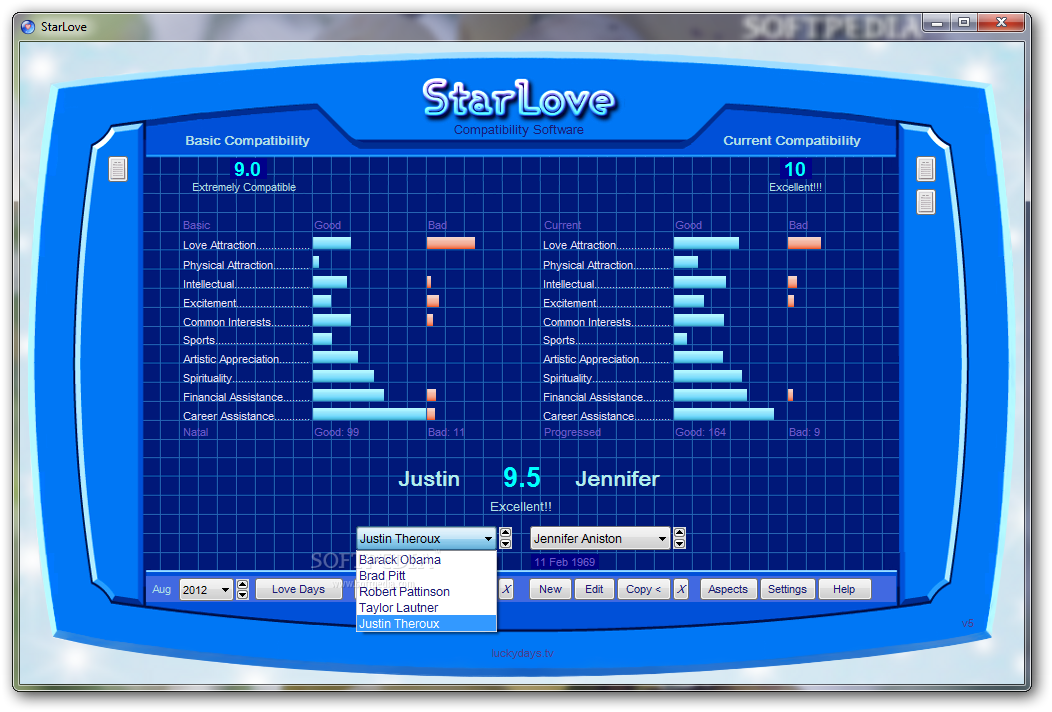Maximize the StarLove window
Viewport: 1052px width, 712px height.
click(964, 23)
